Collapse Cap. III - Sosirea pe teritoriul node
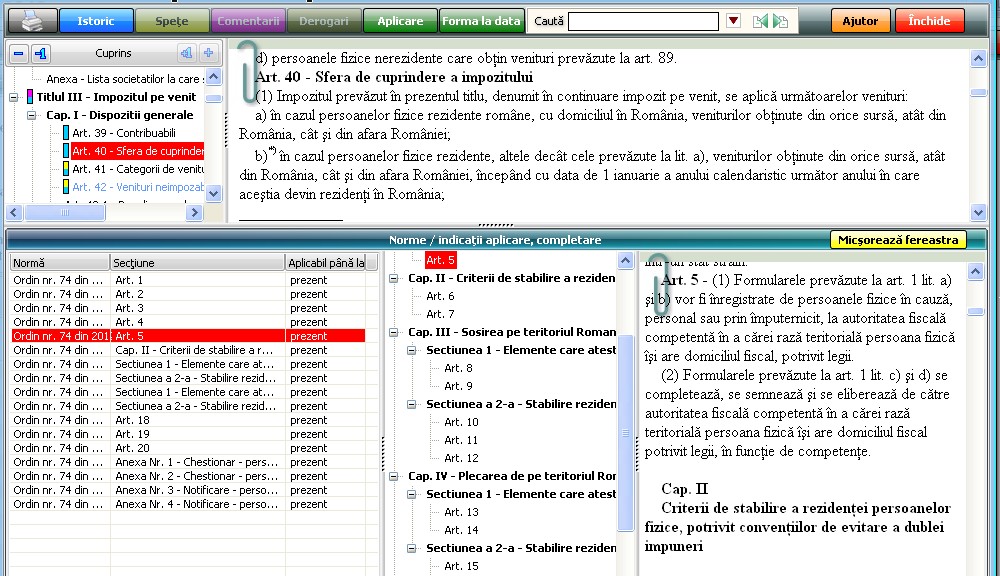Viewport: 1000px width, 576px height. tap(393, 332)
